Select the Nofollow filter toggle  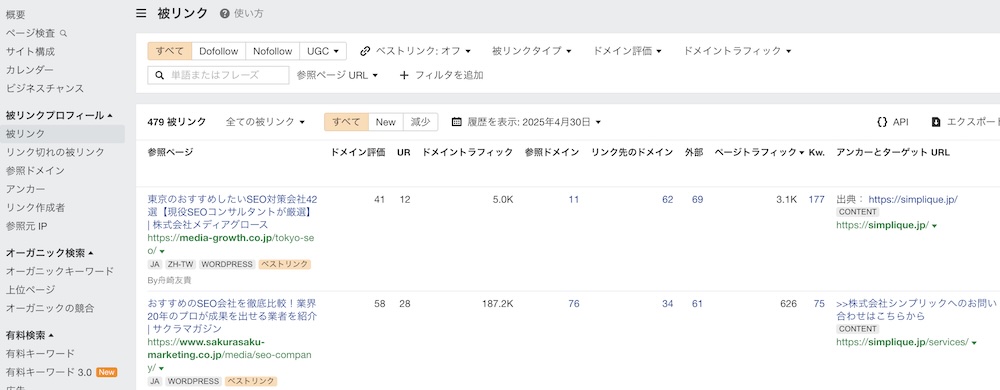pos(272,51)
